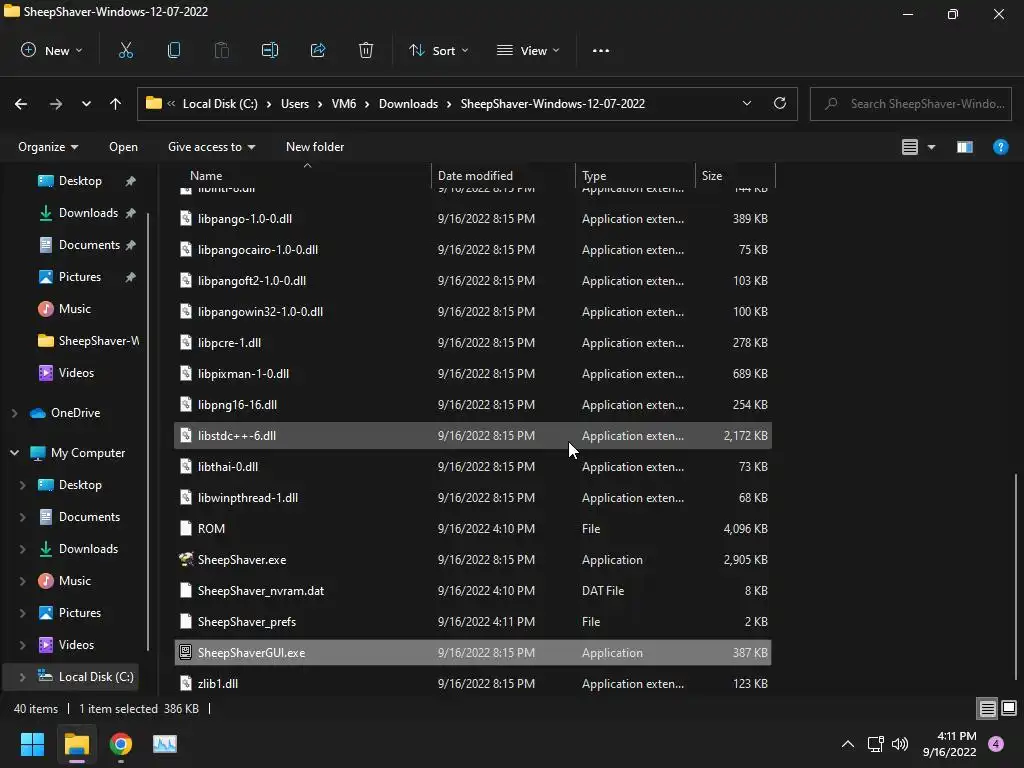Click the file list vertical scrollbar
The height and width of the screenshot is (768, 1024).
pos(1016,575)
